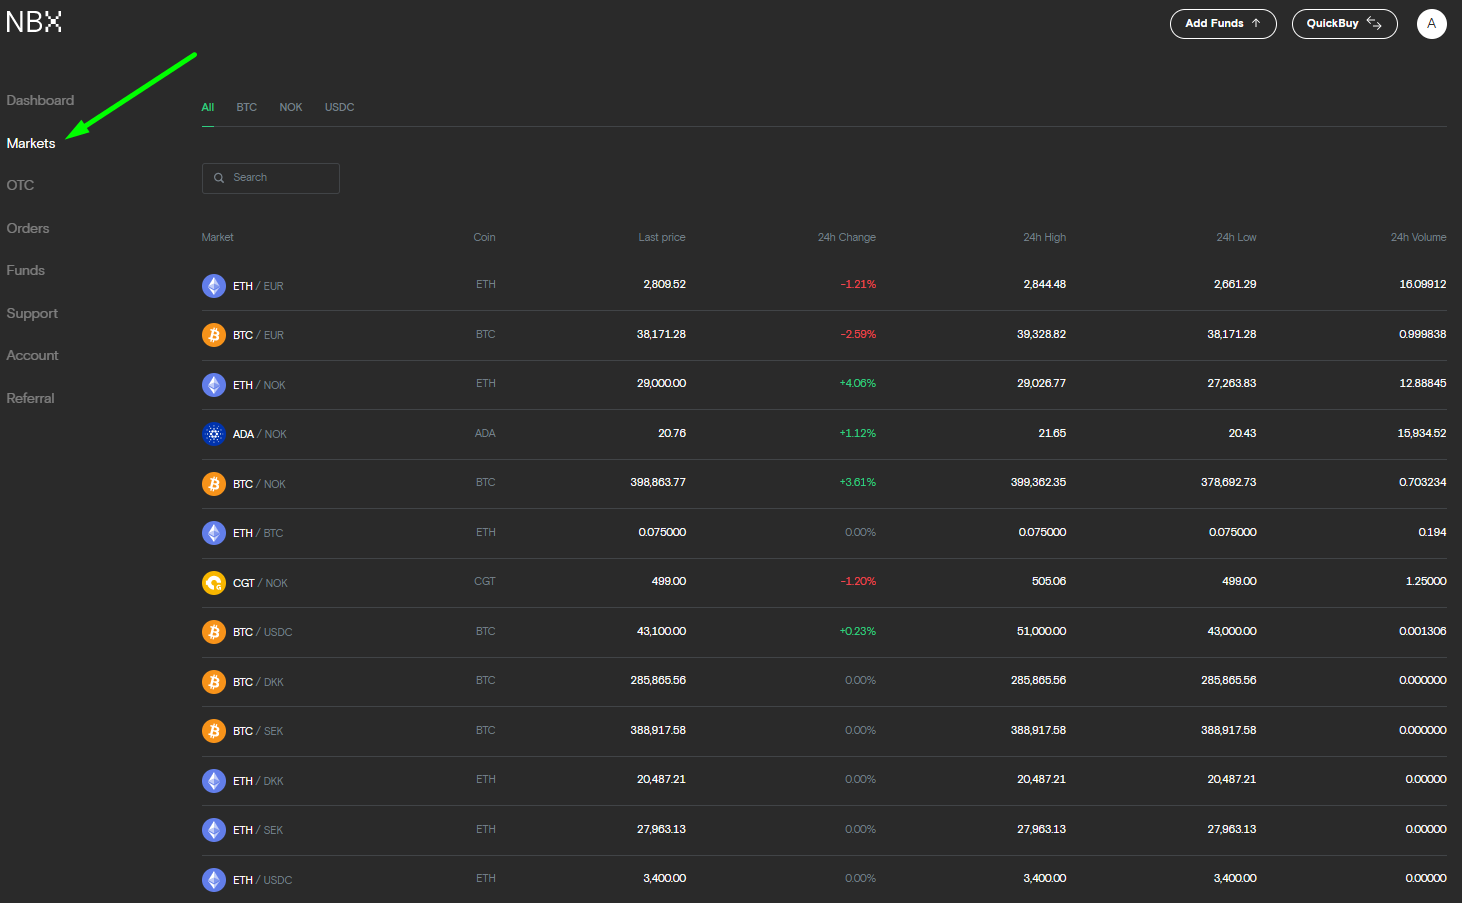Select the USDC market tab

tap(339, 107)
